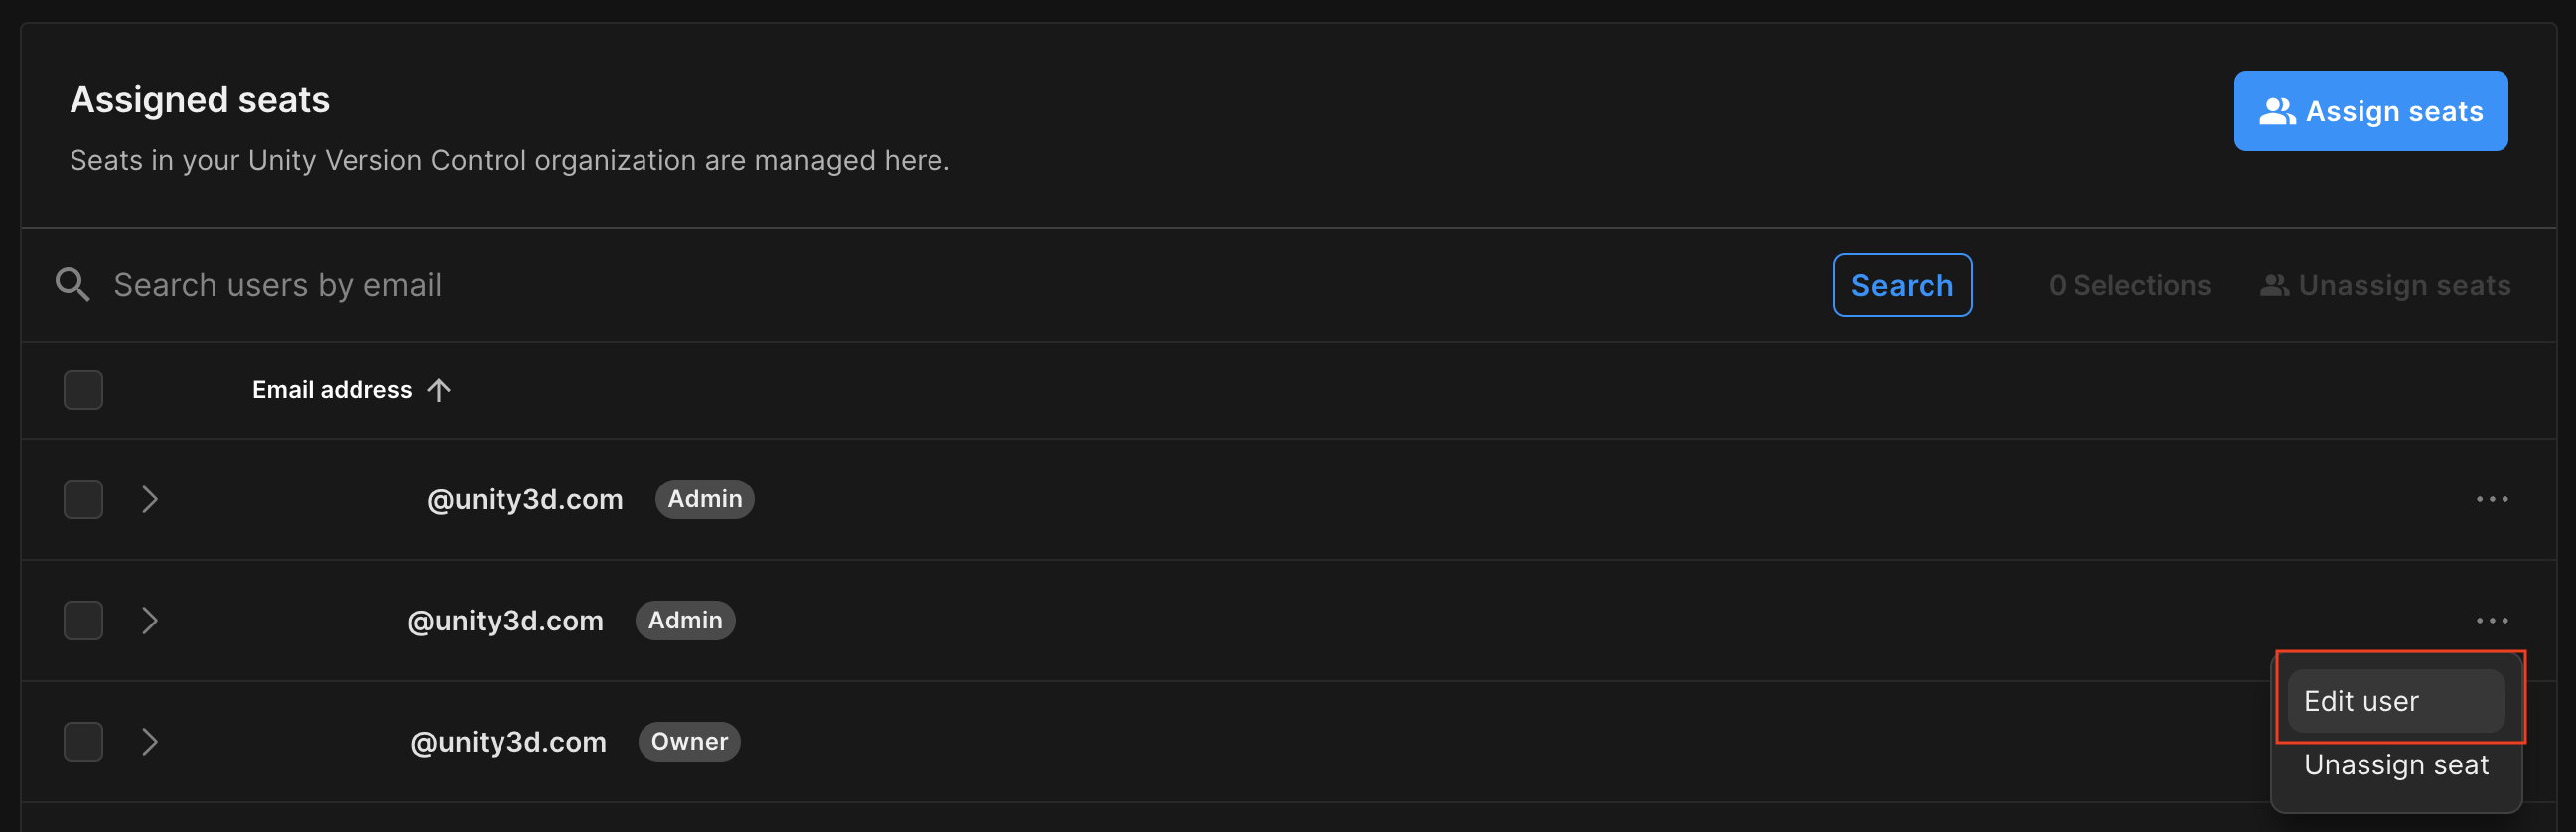This screenshot has height=832, width=2576.
Task: Click the magnifying glass search icon
Action: tap(72, 285)
